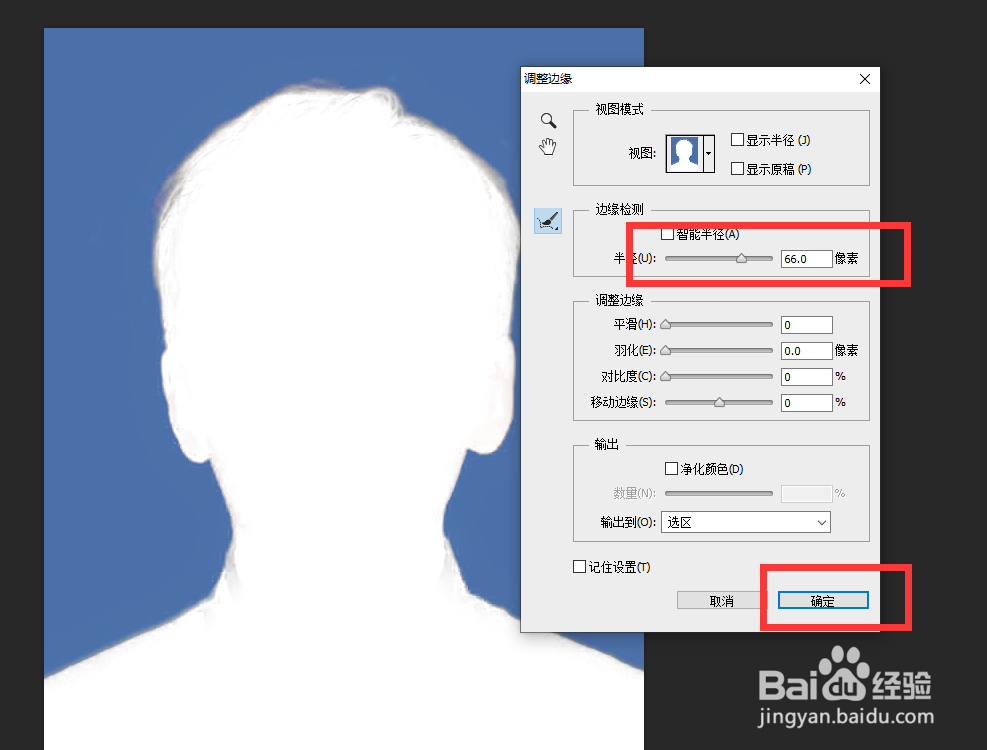Image resolution: width=987 pixels, height=750 pixels.
Task: Close the 调整边缘 dialog with X
Action: point(864,79)
